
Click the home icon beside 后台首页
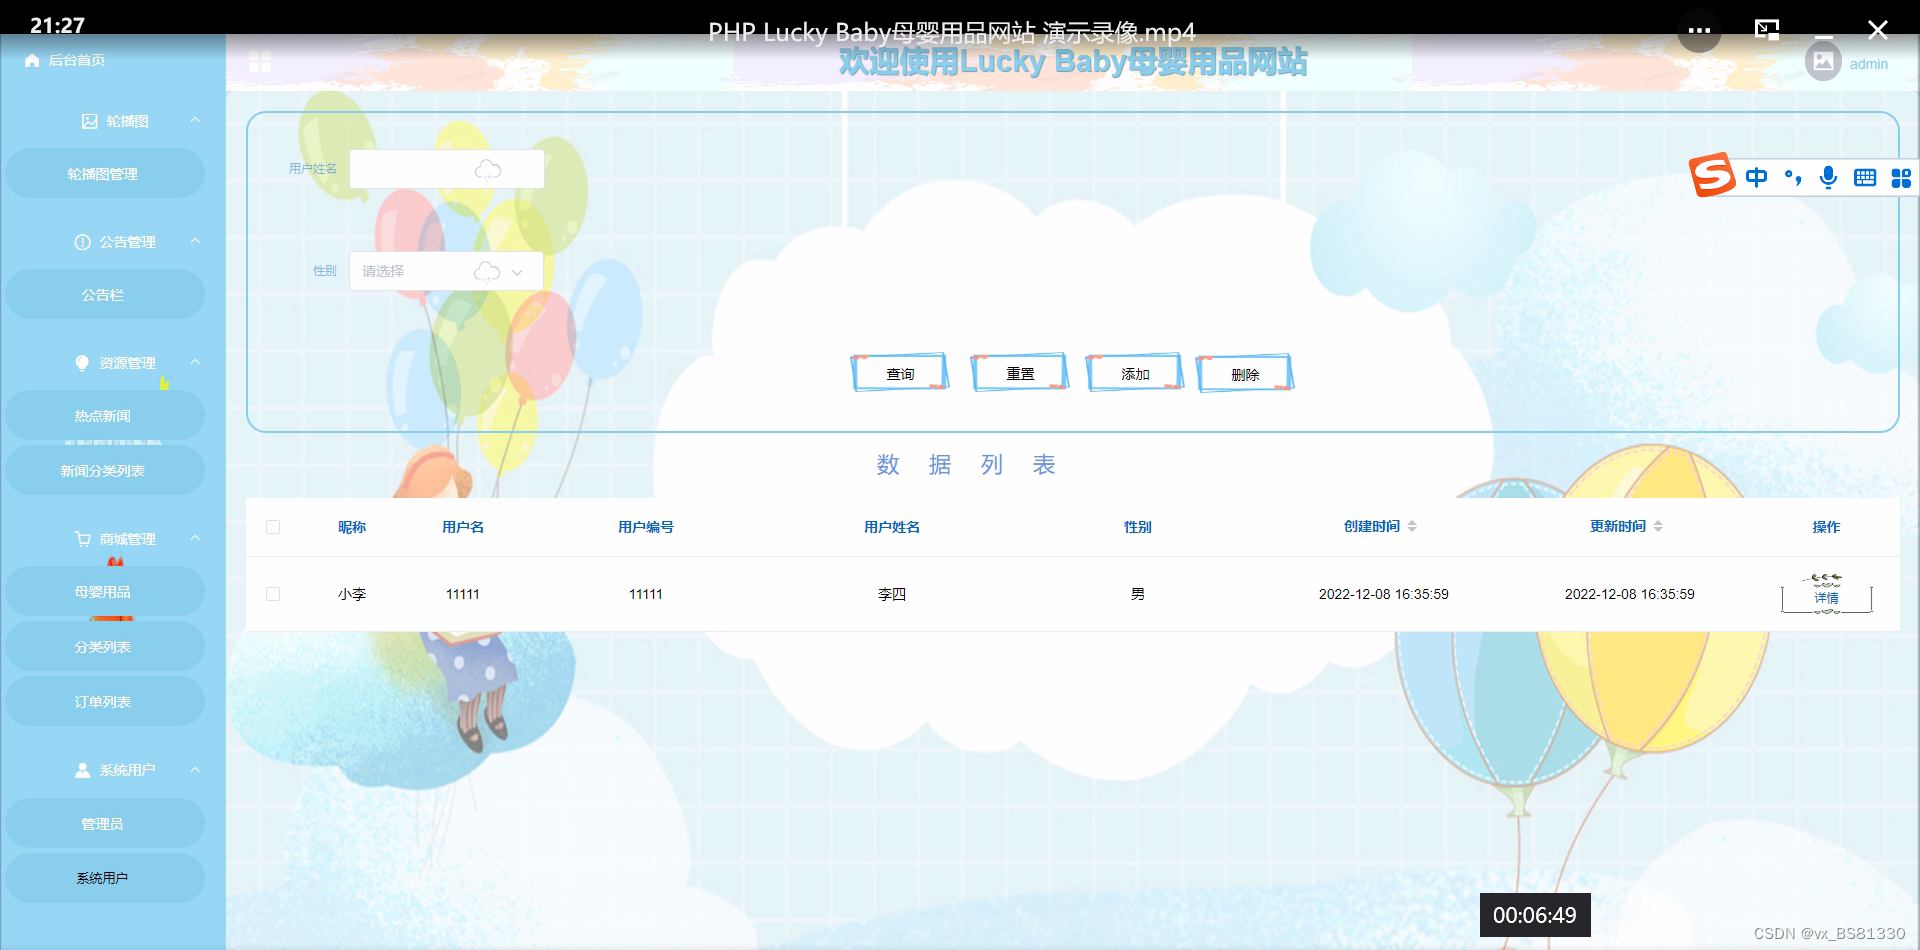pyautogui.click(x=32, y=61)
